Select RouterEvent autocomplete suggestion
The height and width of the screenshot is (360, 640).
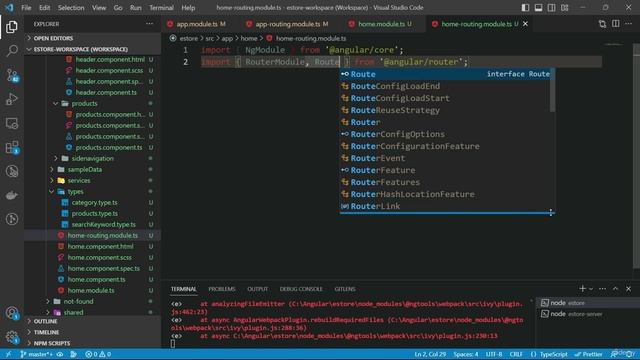(x=445, y=158)
